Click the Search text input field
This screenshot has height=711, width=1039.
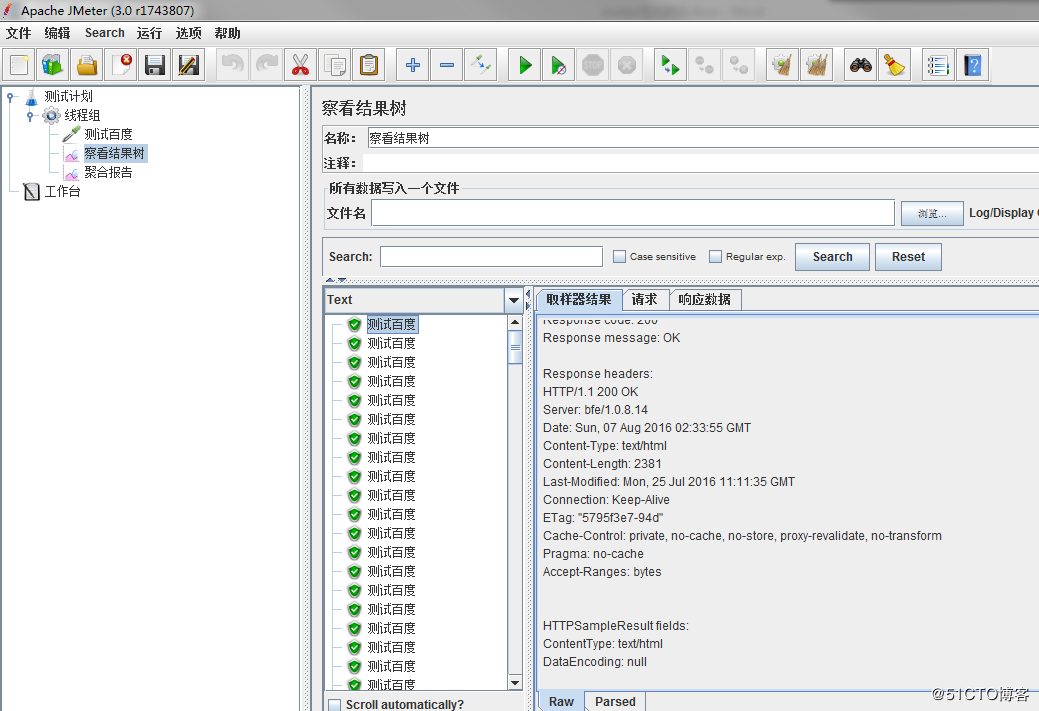[491, 256]
